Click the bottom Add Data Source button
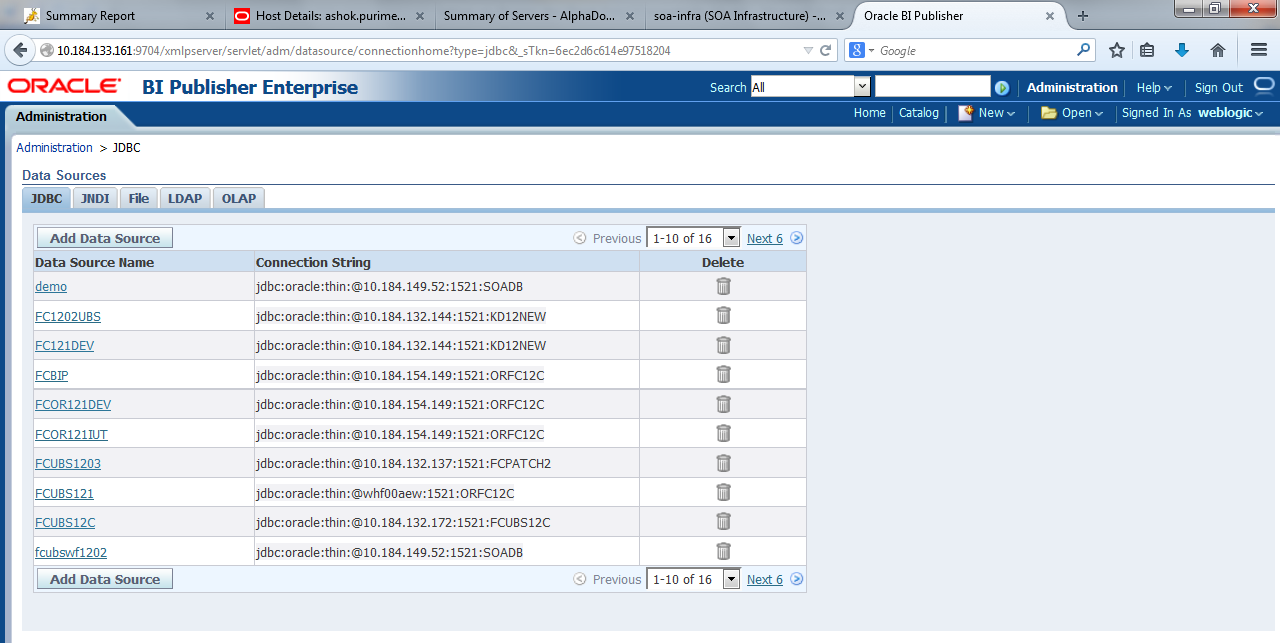This screenshot has width=1280, height=643. 105,579
